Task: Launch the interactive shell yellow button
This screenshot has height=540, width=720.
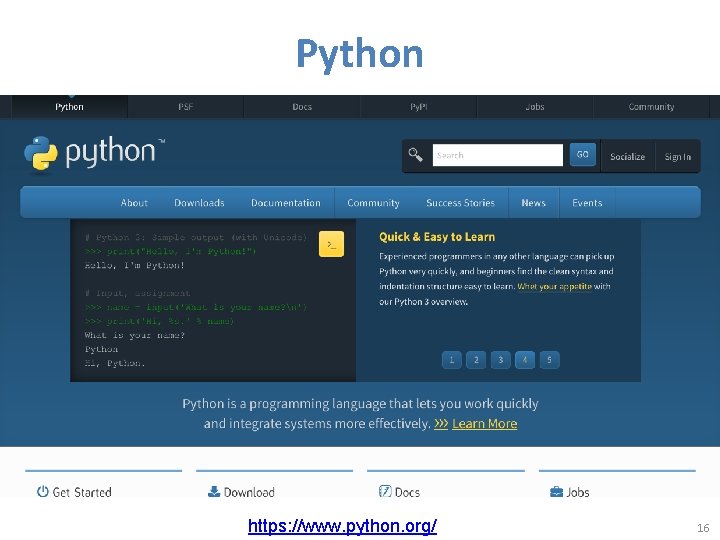Action: click(x=331, y=244)
